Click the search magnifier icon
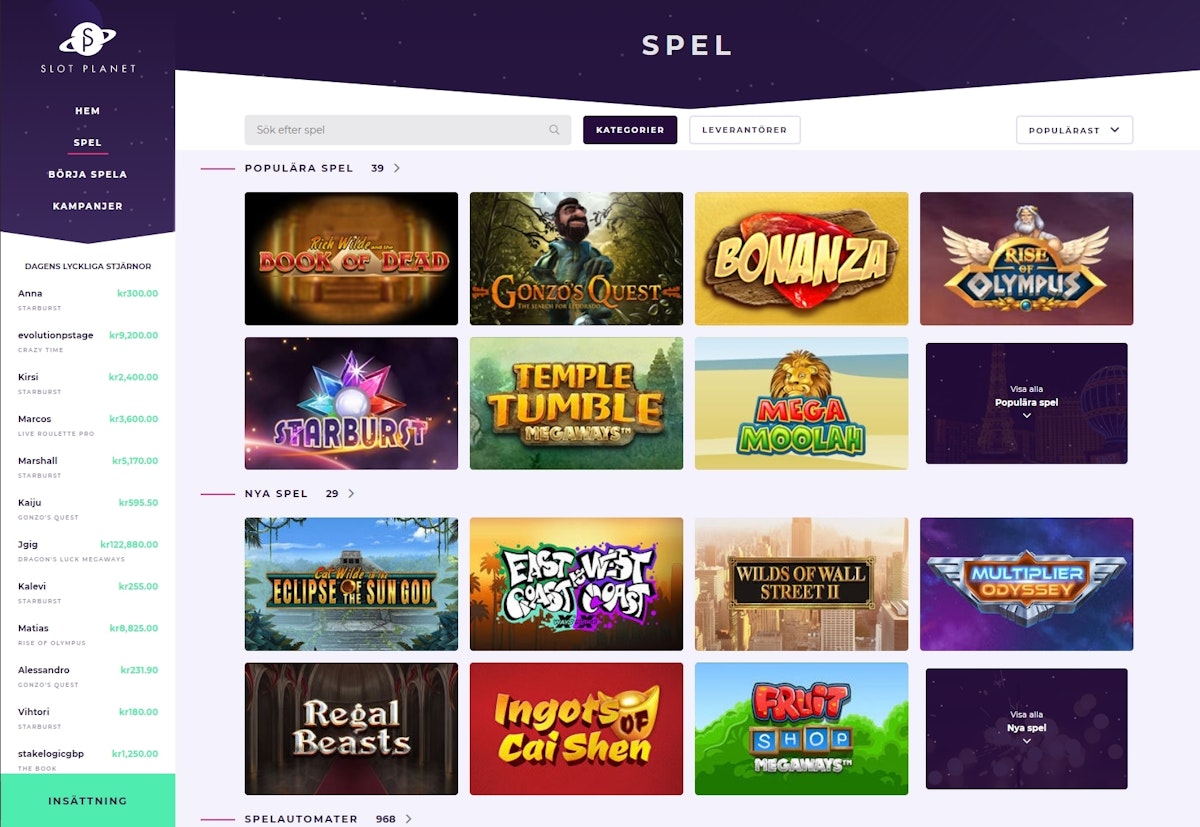1200x827 pixels. pyautogui.click(x=554, y=130)
